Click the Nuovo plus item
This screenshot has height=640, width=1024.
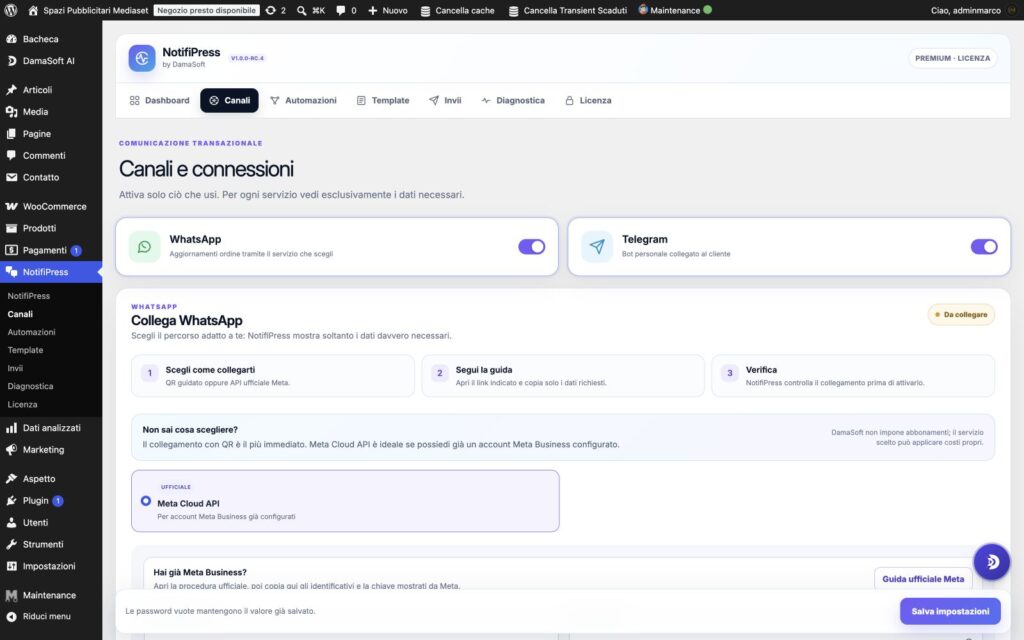tap(388, 10)
